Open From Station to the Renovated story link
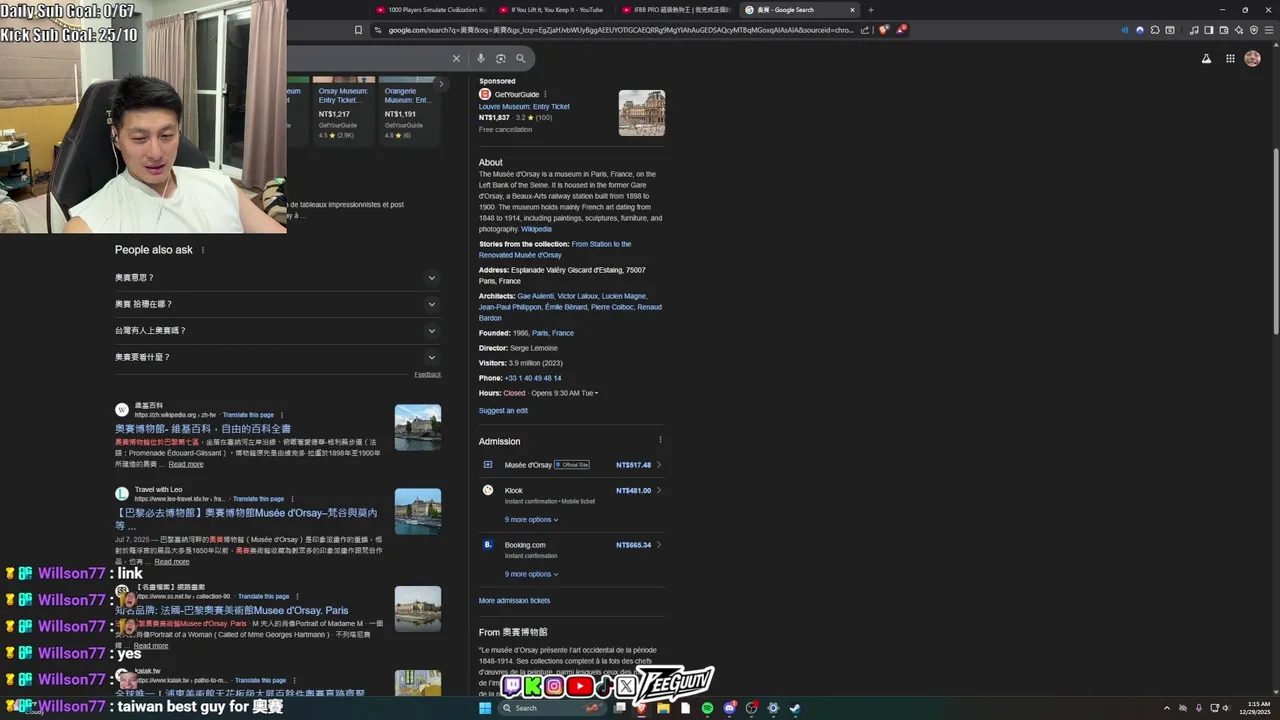 click(x=555, y=249)
